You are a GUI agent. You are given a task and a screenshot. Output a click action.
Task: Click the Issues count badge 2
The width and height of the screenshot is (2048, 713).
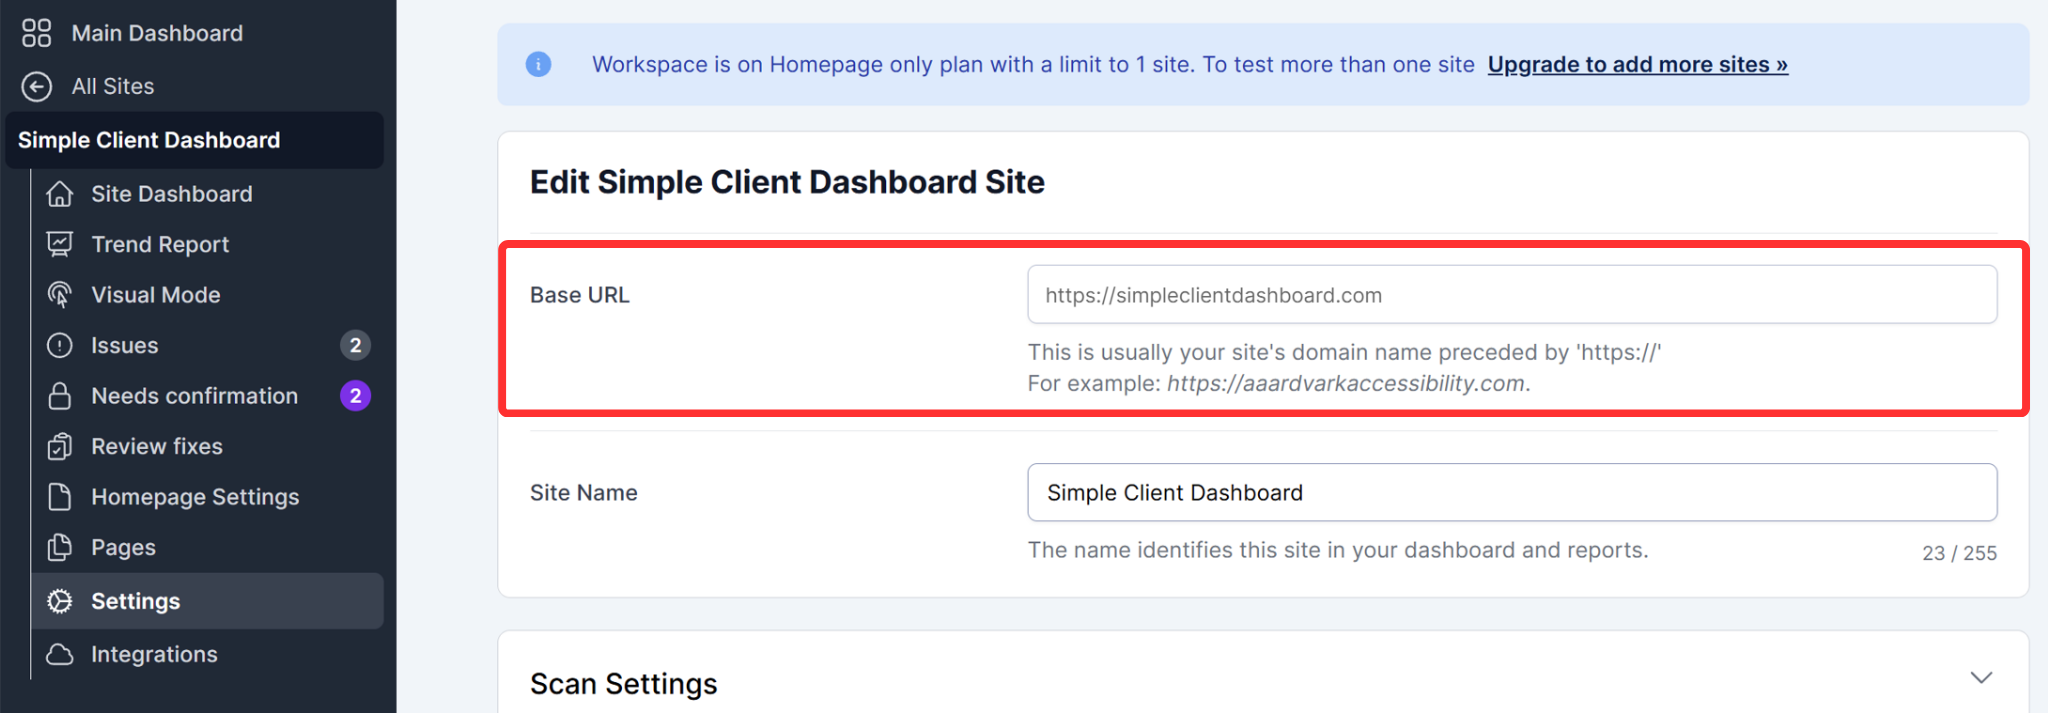[355, 345]
